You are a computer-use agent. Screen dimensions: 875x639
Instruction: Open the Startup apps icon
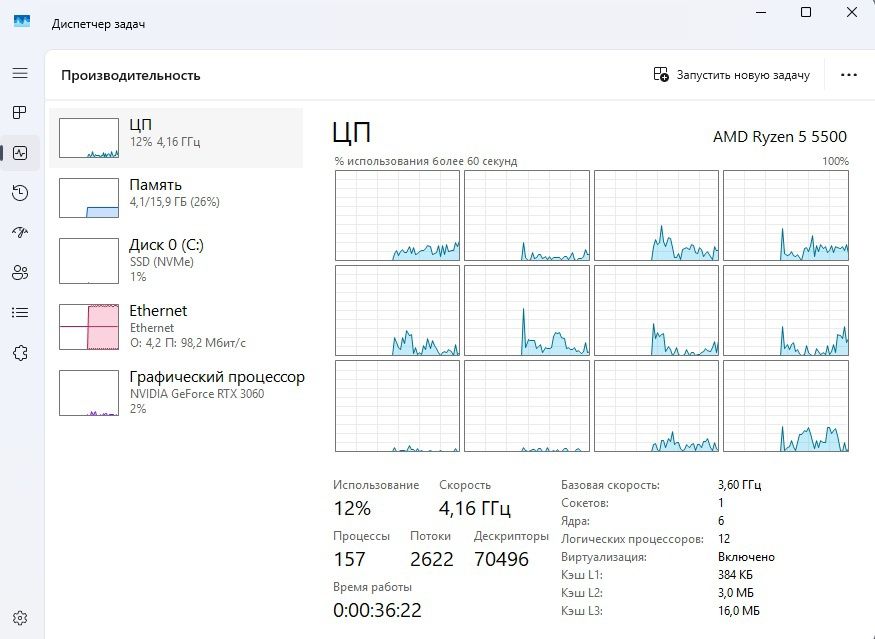(x=20, y=233)
